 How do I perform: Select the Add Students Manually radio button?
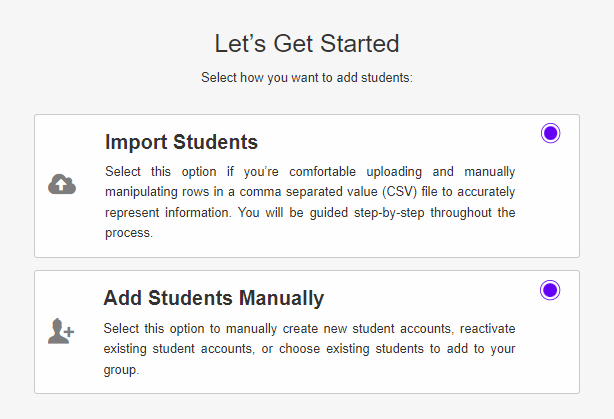[550, 290]
